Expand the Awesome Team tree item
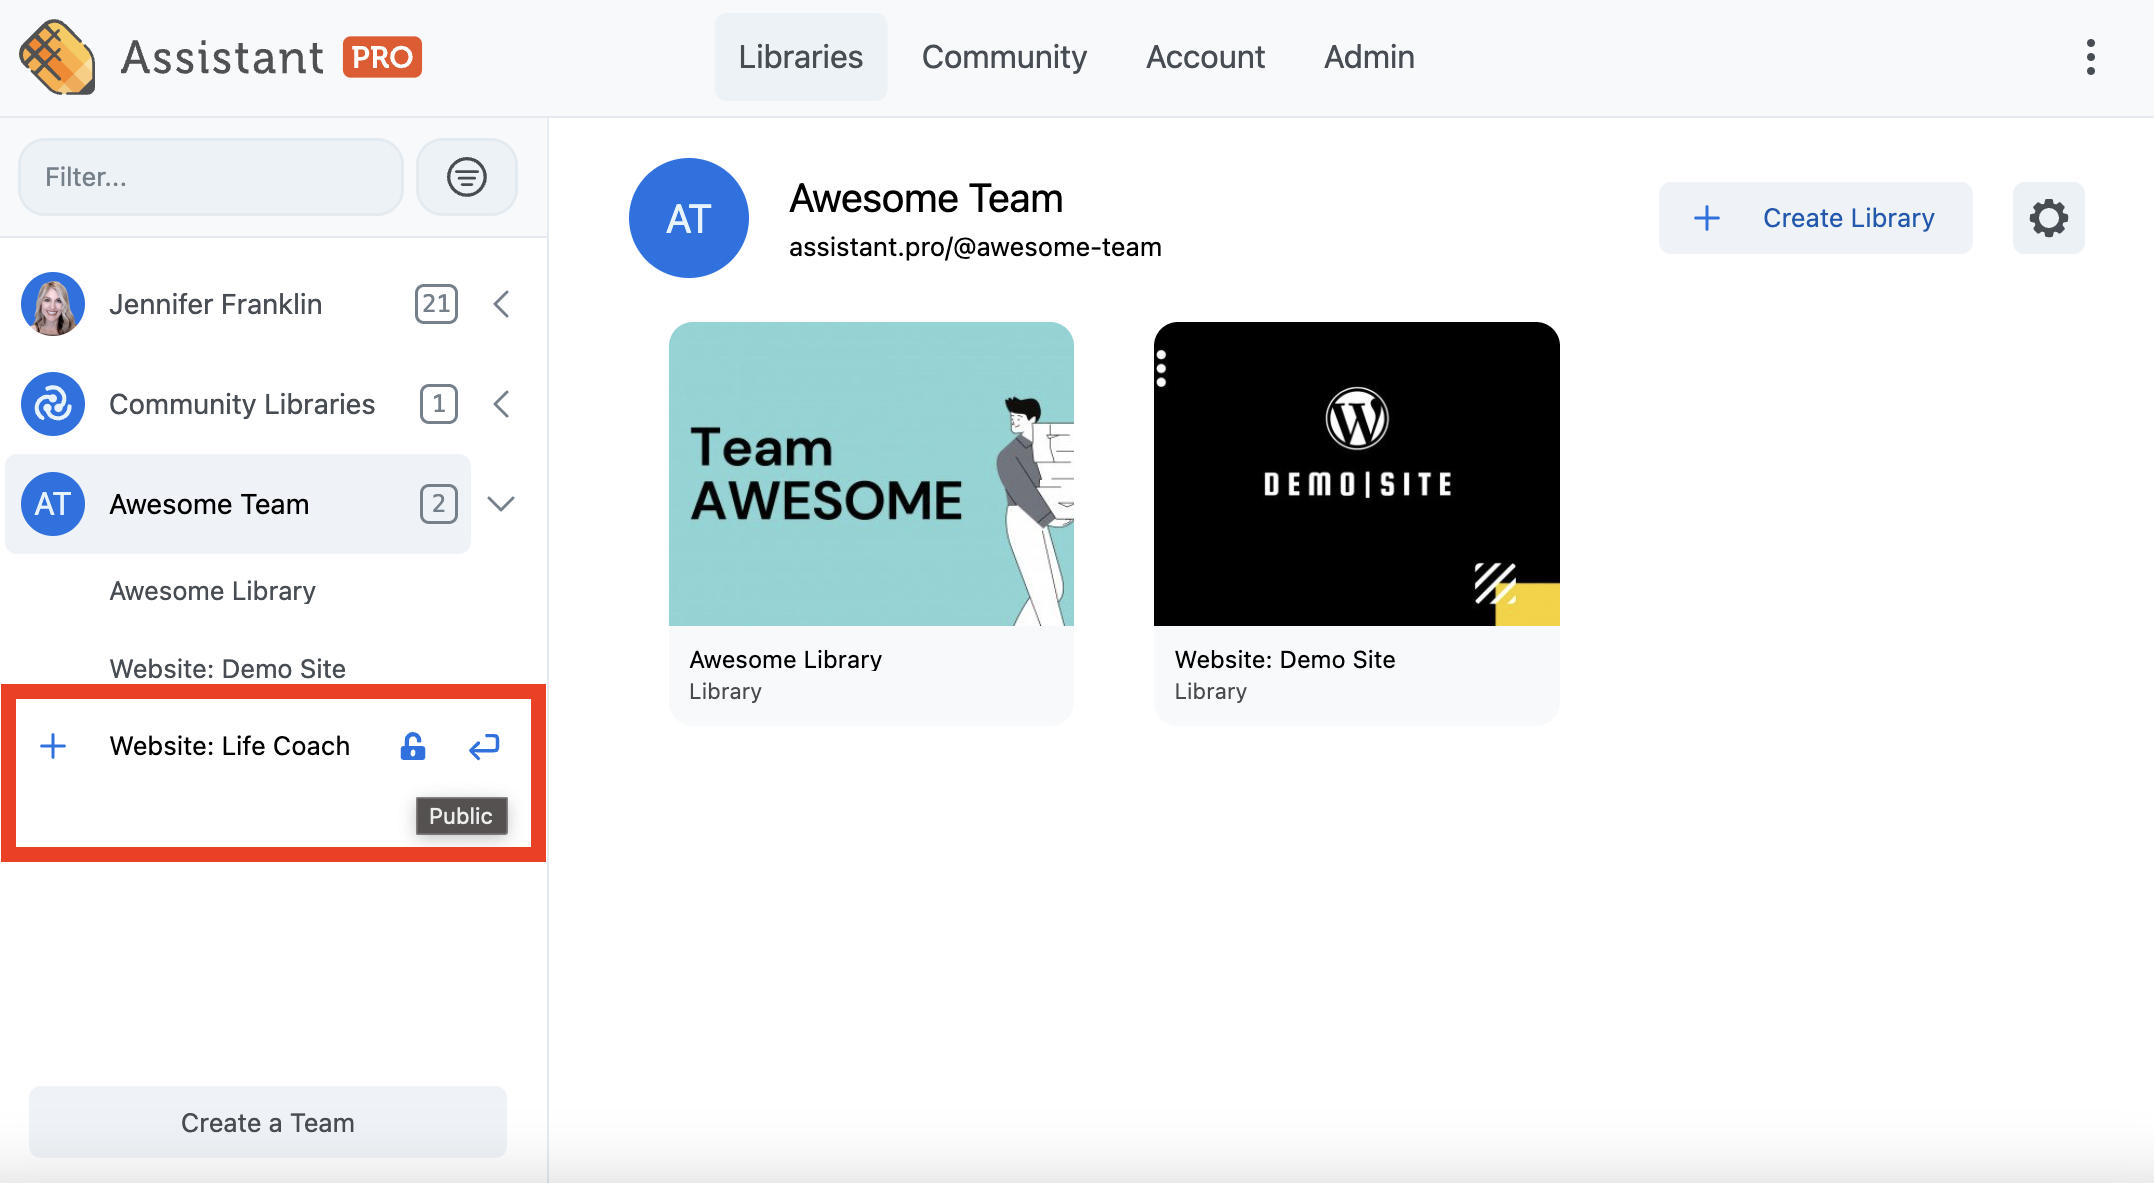The width and height of the screenshot is (2154, 1183). coord(500,504)
